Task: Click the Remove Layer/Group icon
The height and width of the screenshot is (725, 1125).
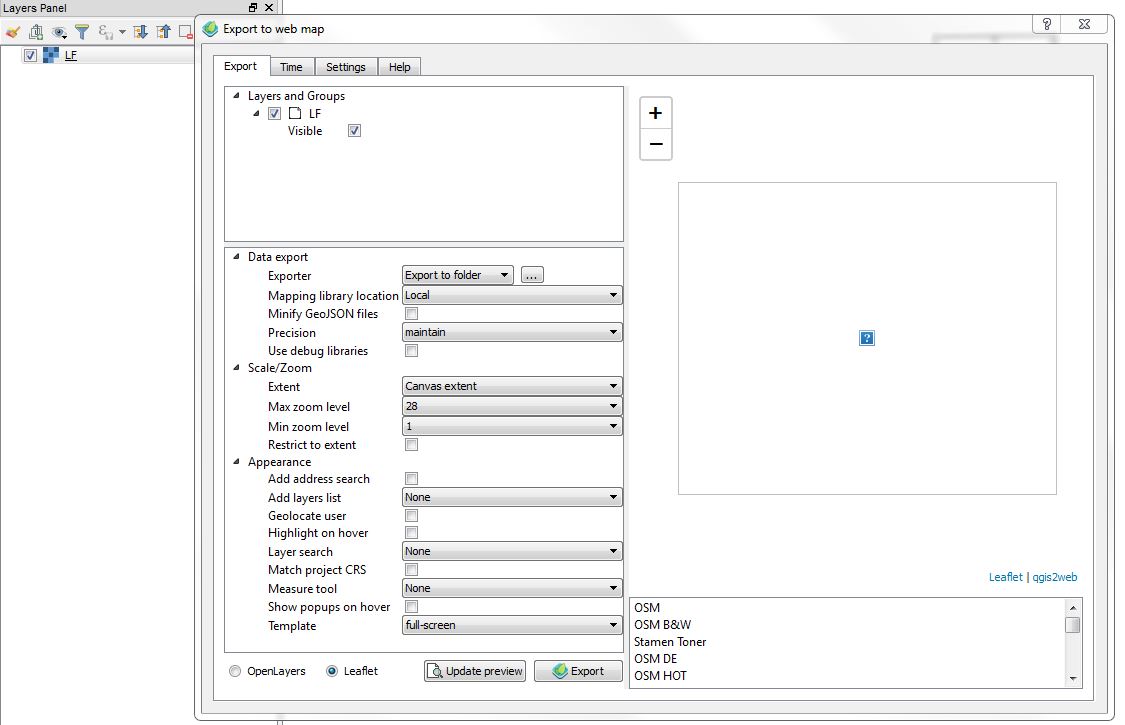Action: click(184, 31)
